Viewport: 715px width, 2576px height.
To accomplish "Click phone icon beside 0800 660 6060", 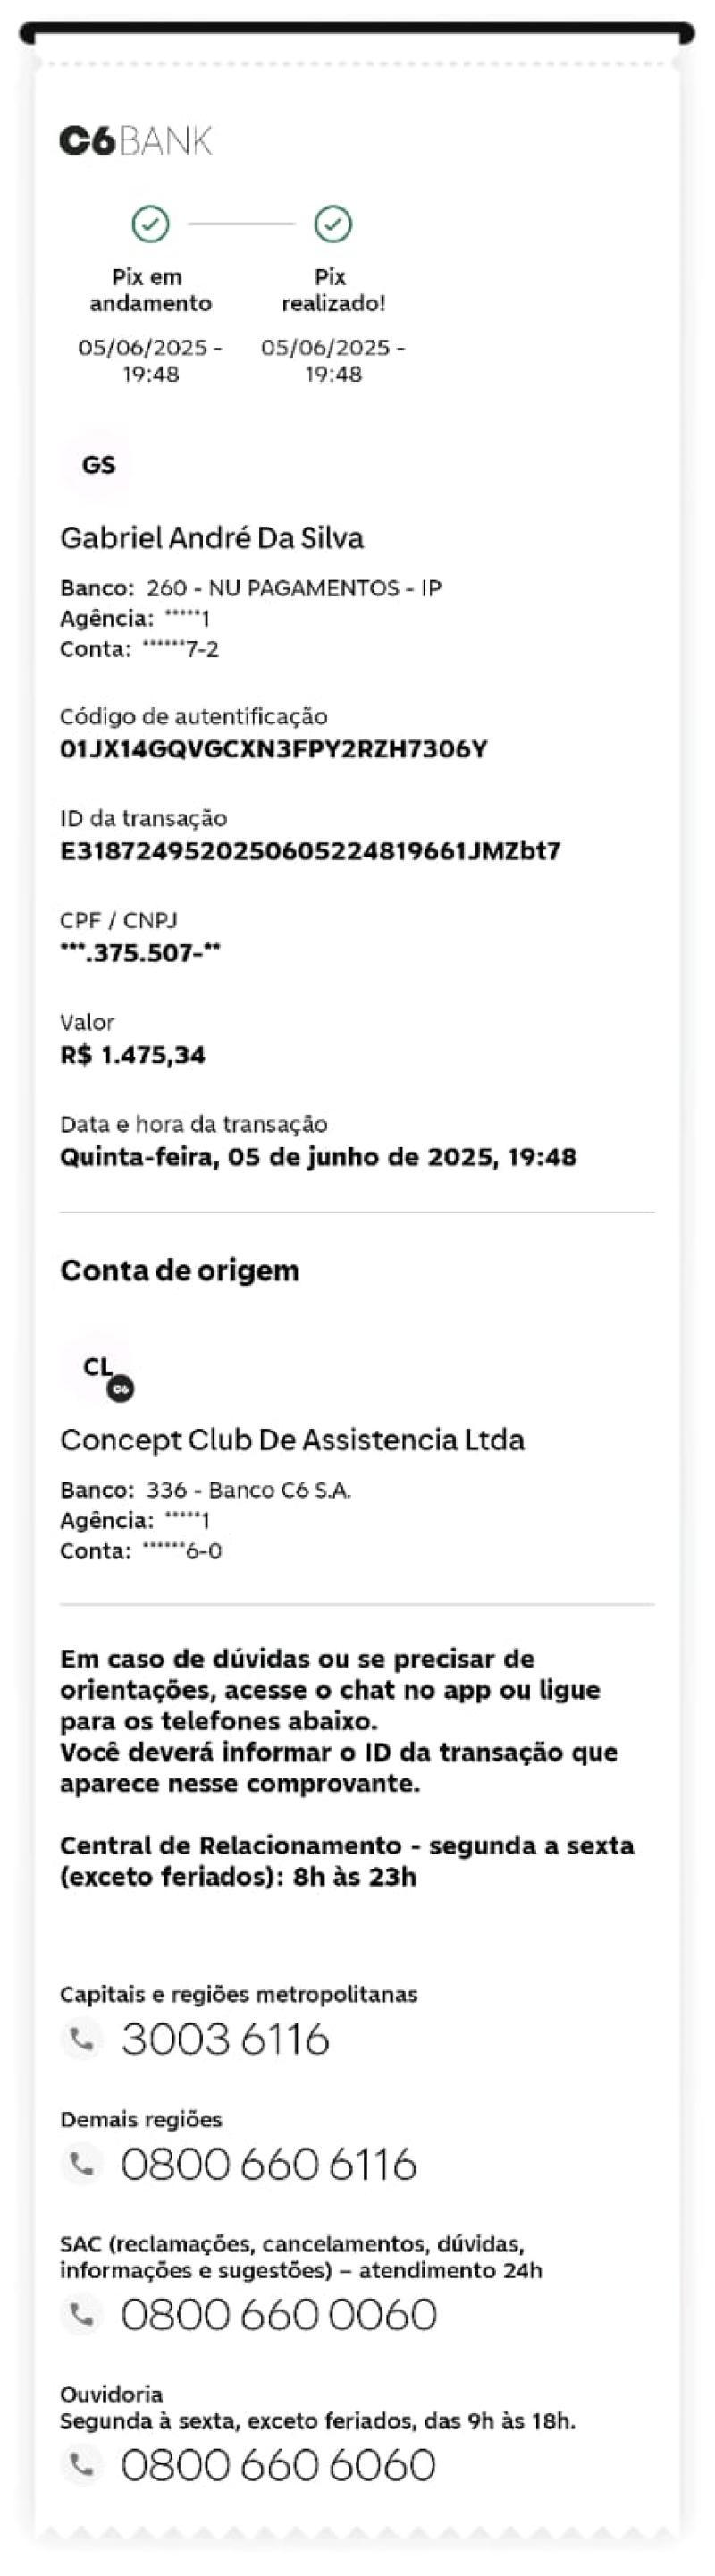I will (82, 2464).
